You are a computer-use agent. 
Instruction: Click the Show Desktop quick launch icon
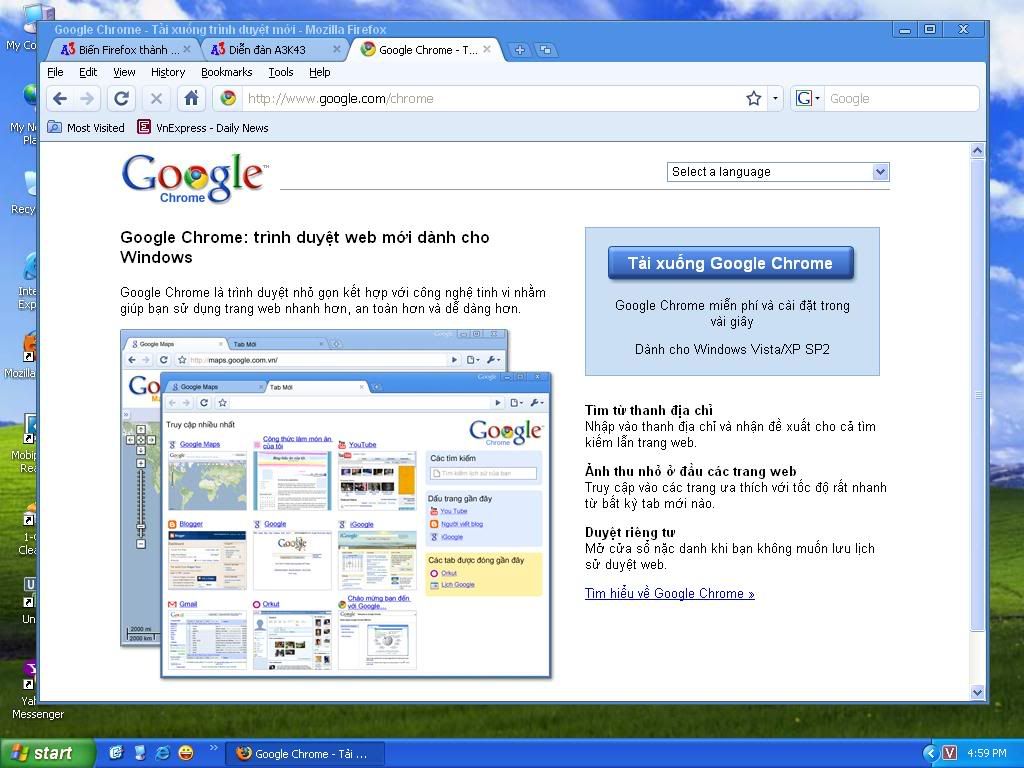point(116,753)
